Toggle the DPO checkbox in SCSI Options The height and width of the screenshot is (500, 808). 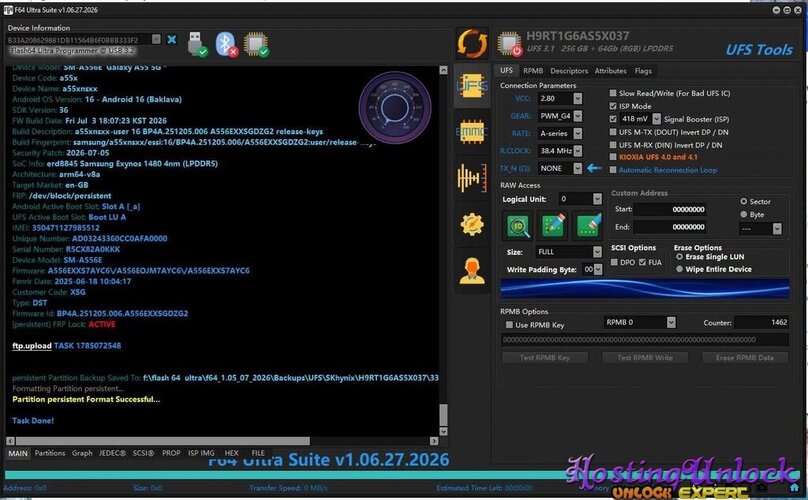tap(614, 262)
